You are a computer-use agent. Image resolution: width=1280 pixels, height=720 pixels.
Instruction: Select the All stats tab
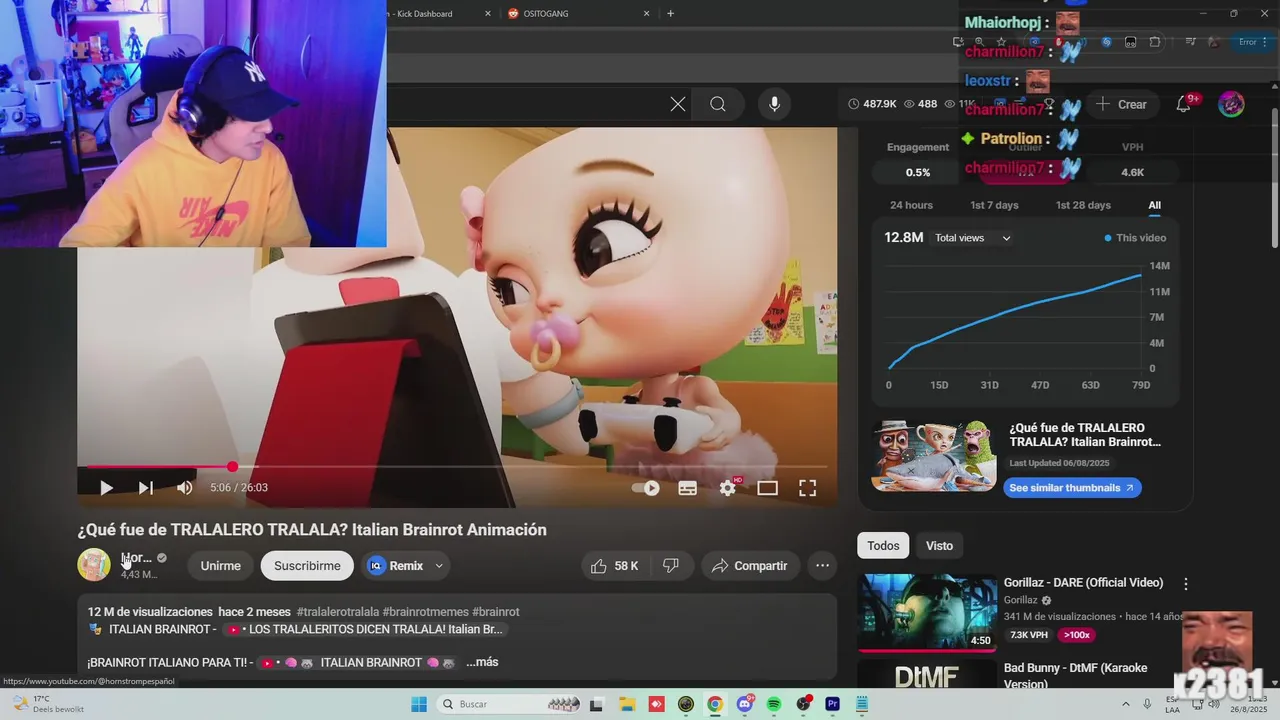click(1154, 205)
